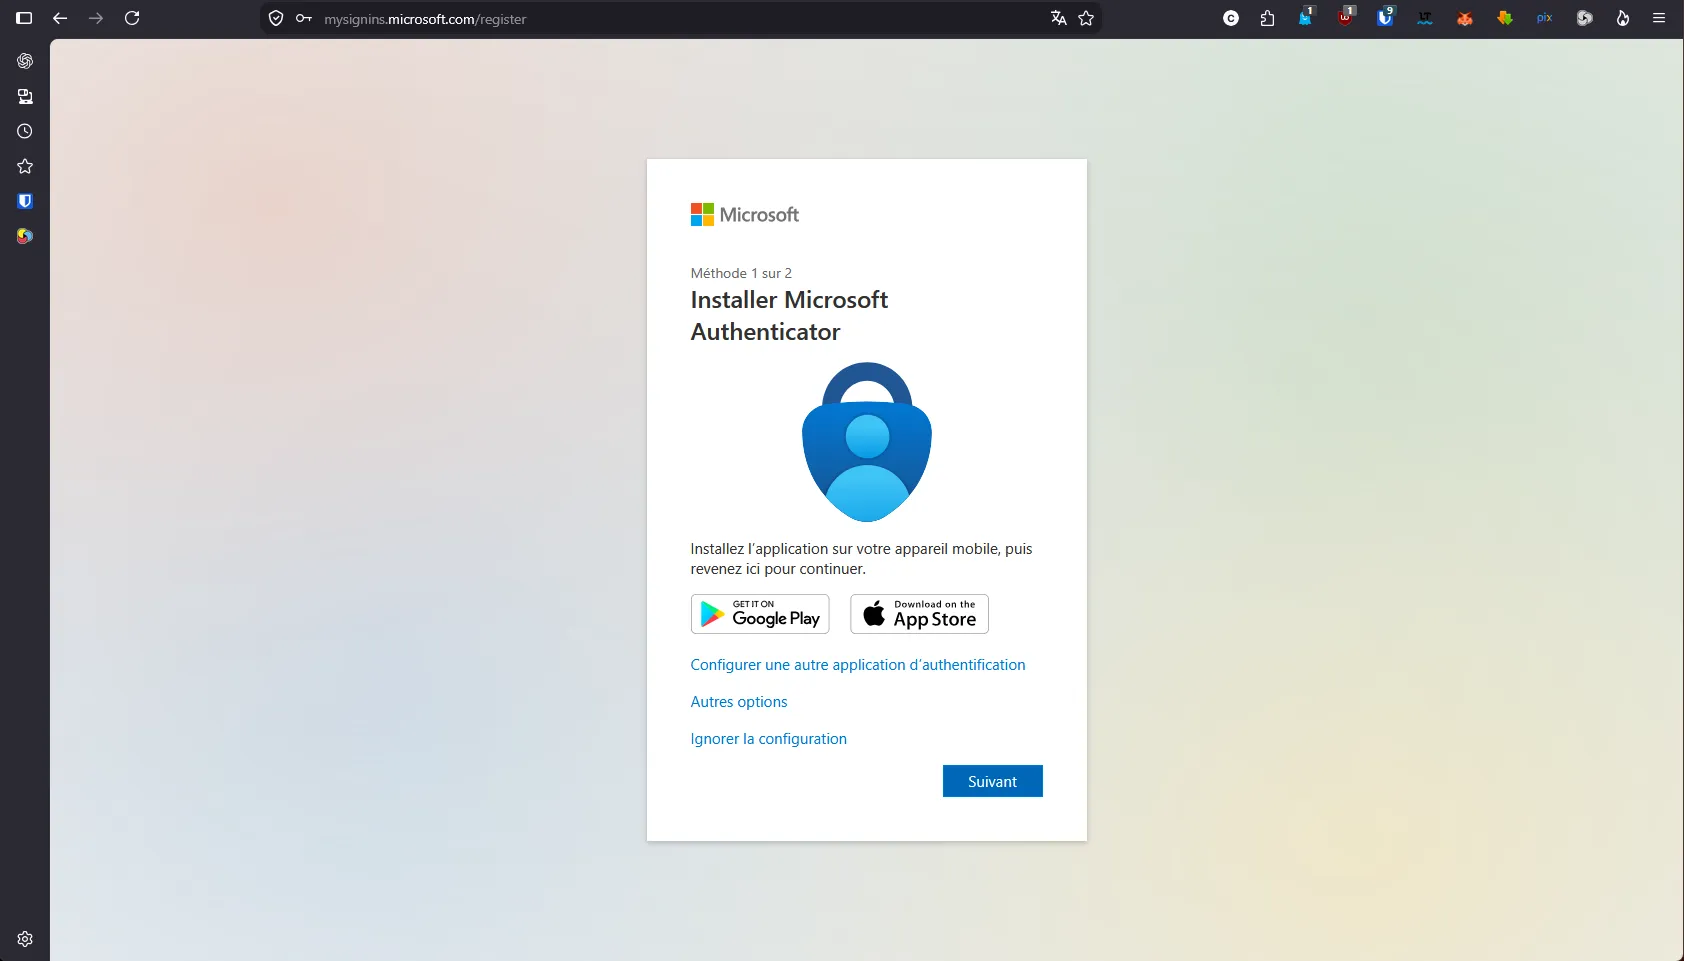Screen dimensions: 1684x961
Task: Click the grey swirl extension icon
Action: pyautogui.click(x=1584, y=18)
